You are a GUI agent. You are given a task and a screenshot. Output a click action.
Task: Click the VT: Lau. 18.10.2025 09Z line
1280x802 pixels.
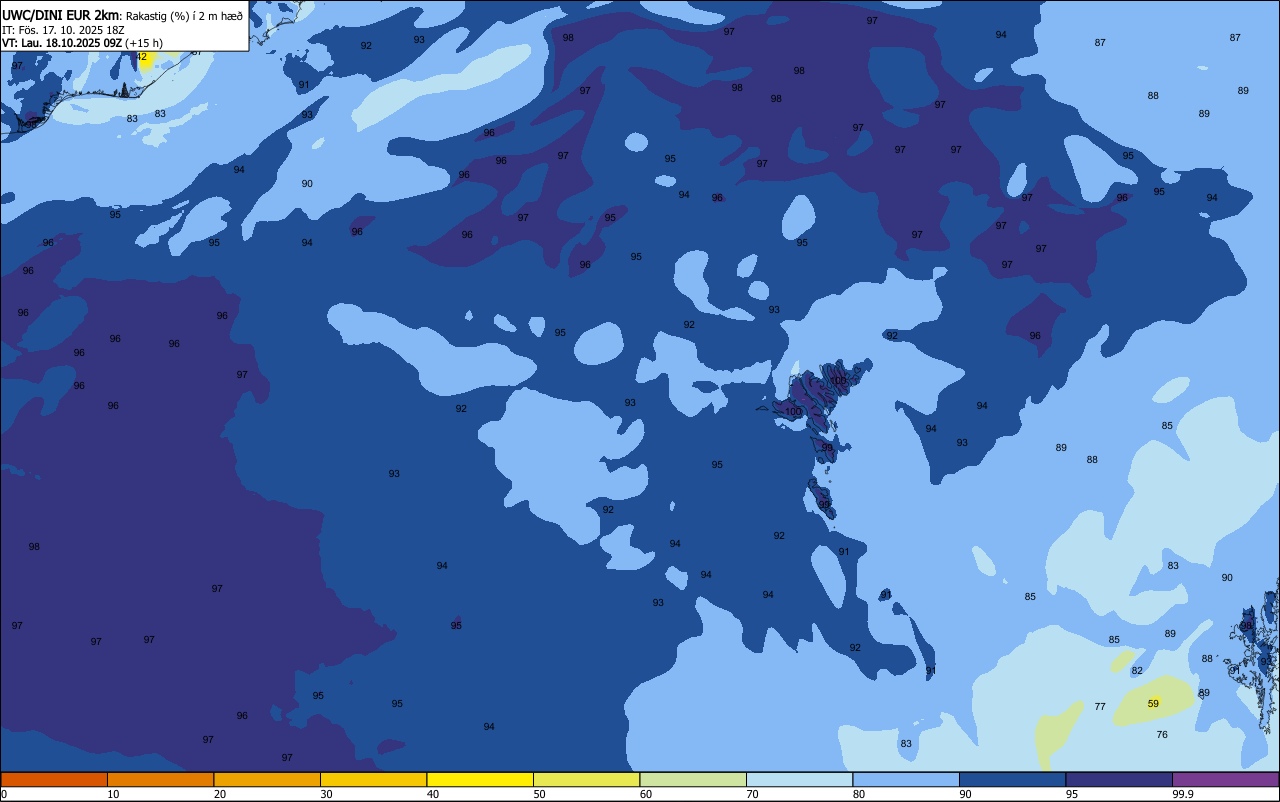pyautogui.click(x=61, y=42)
